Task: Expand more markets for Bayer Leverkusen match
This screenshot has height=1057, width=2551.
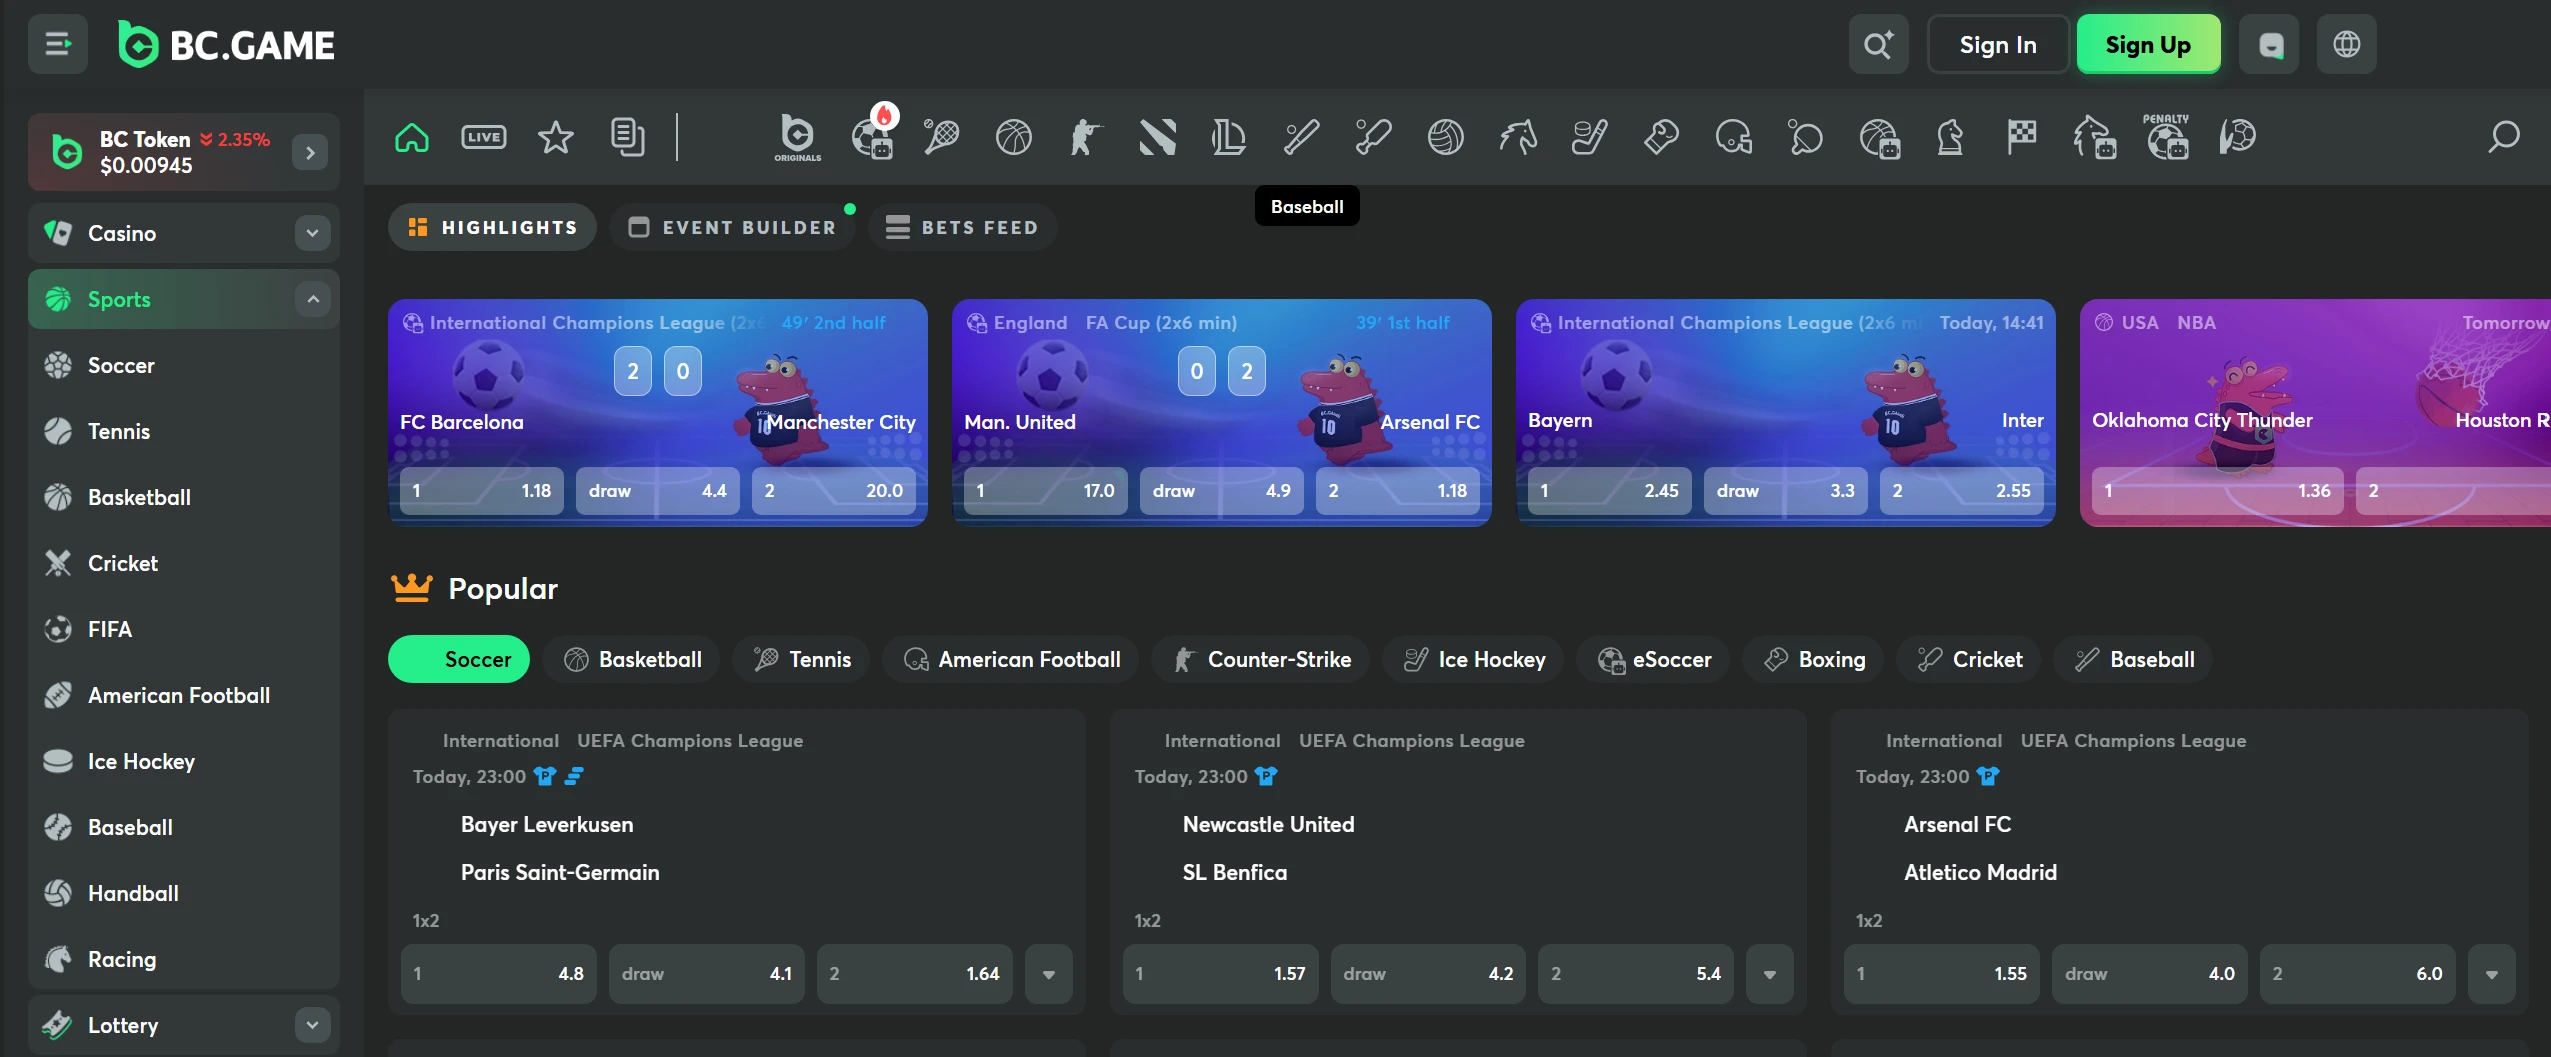Action: (1048, 974)
